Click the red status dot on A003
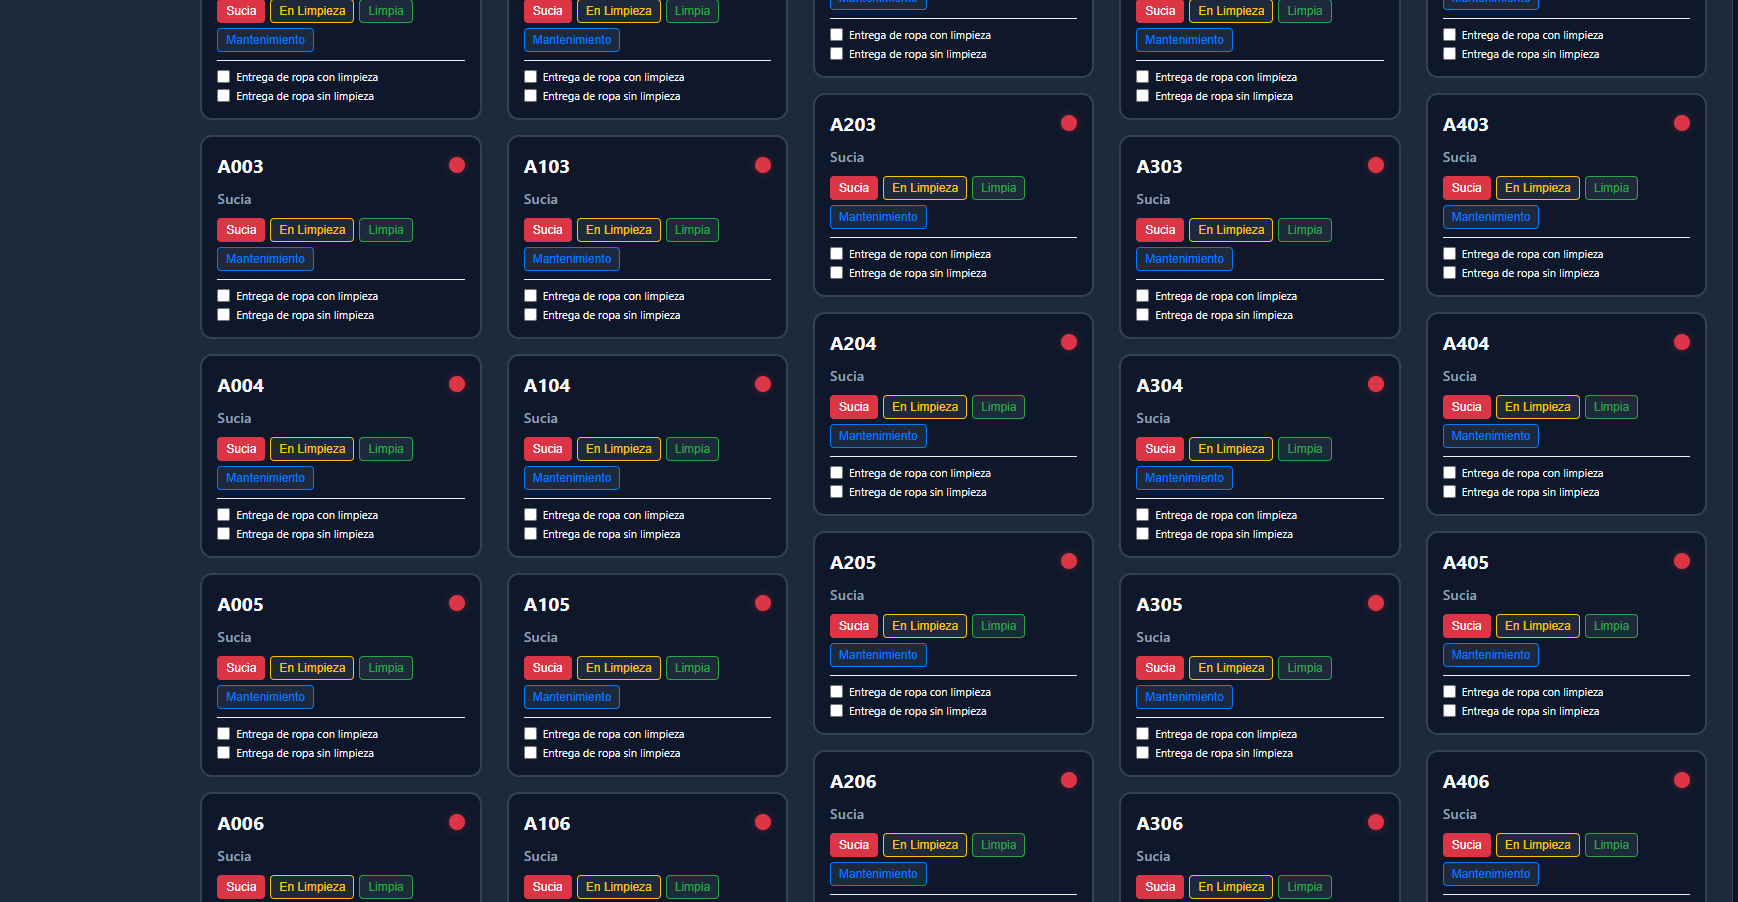 click(457, 165)
